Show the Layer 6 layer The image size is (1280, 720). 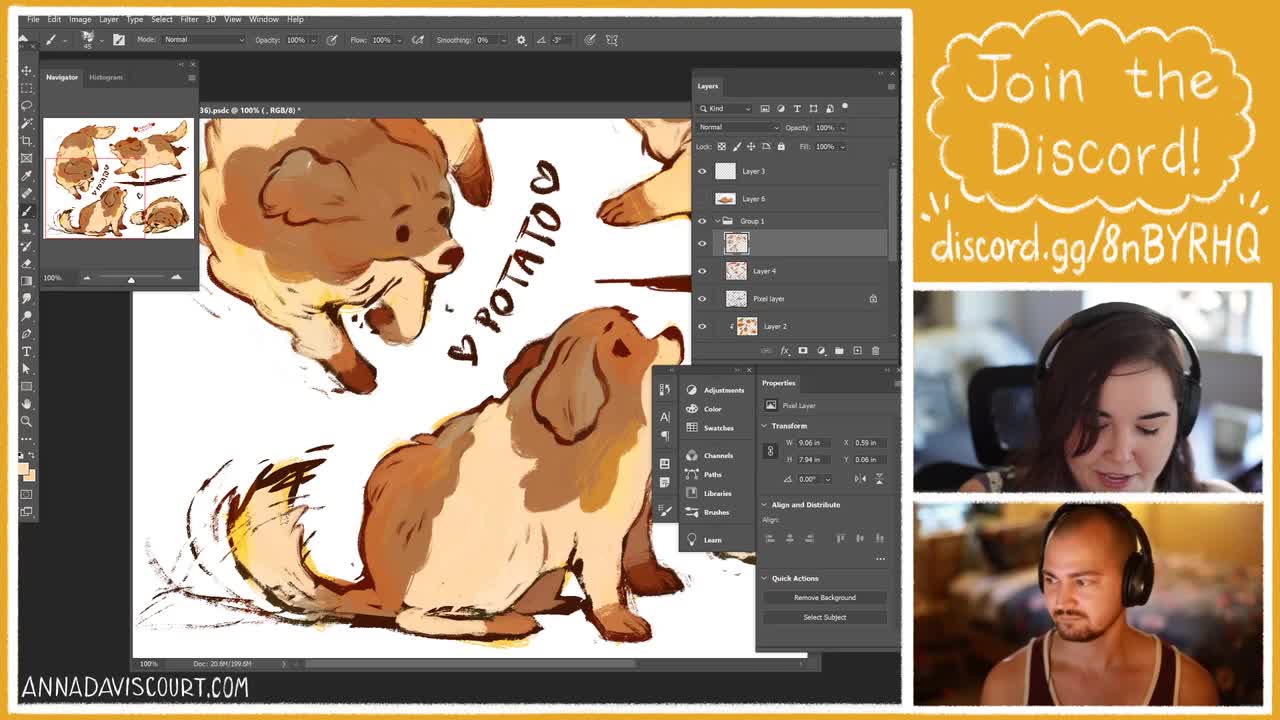702,199
